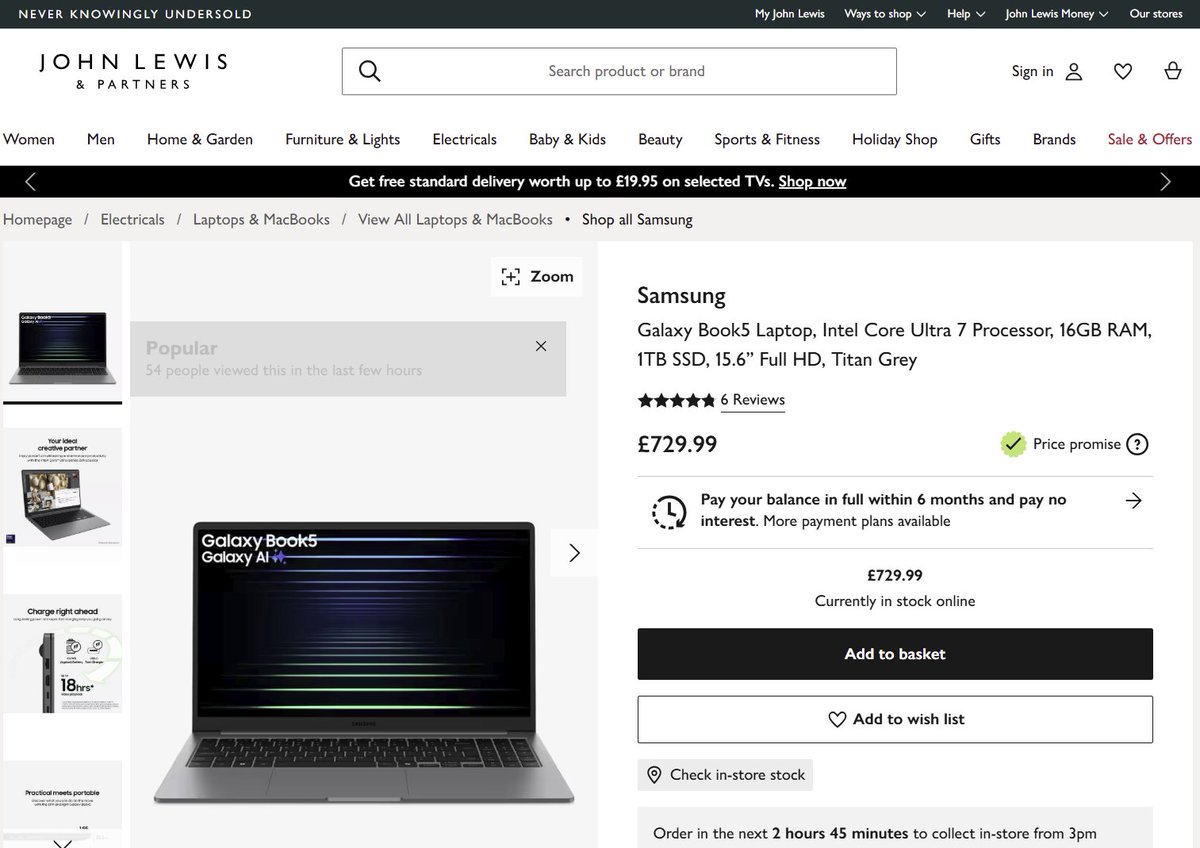This screenshot has height=848, width=1200.
Task: Click the Zoom image button
Action: click(x=537, y=277)
